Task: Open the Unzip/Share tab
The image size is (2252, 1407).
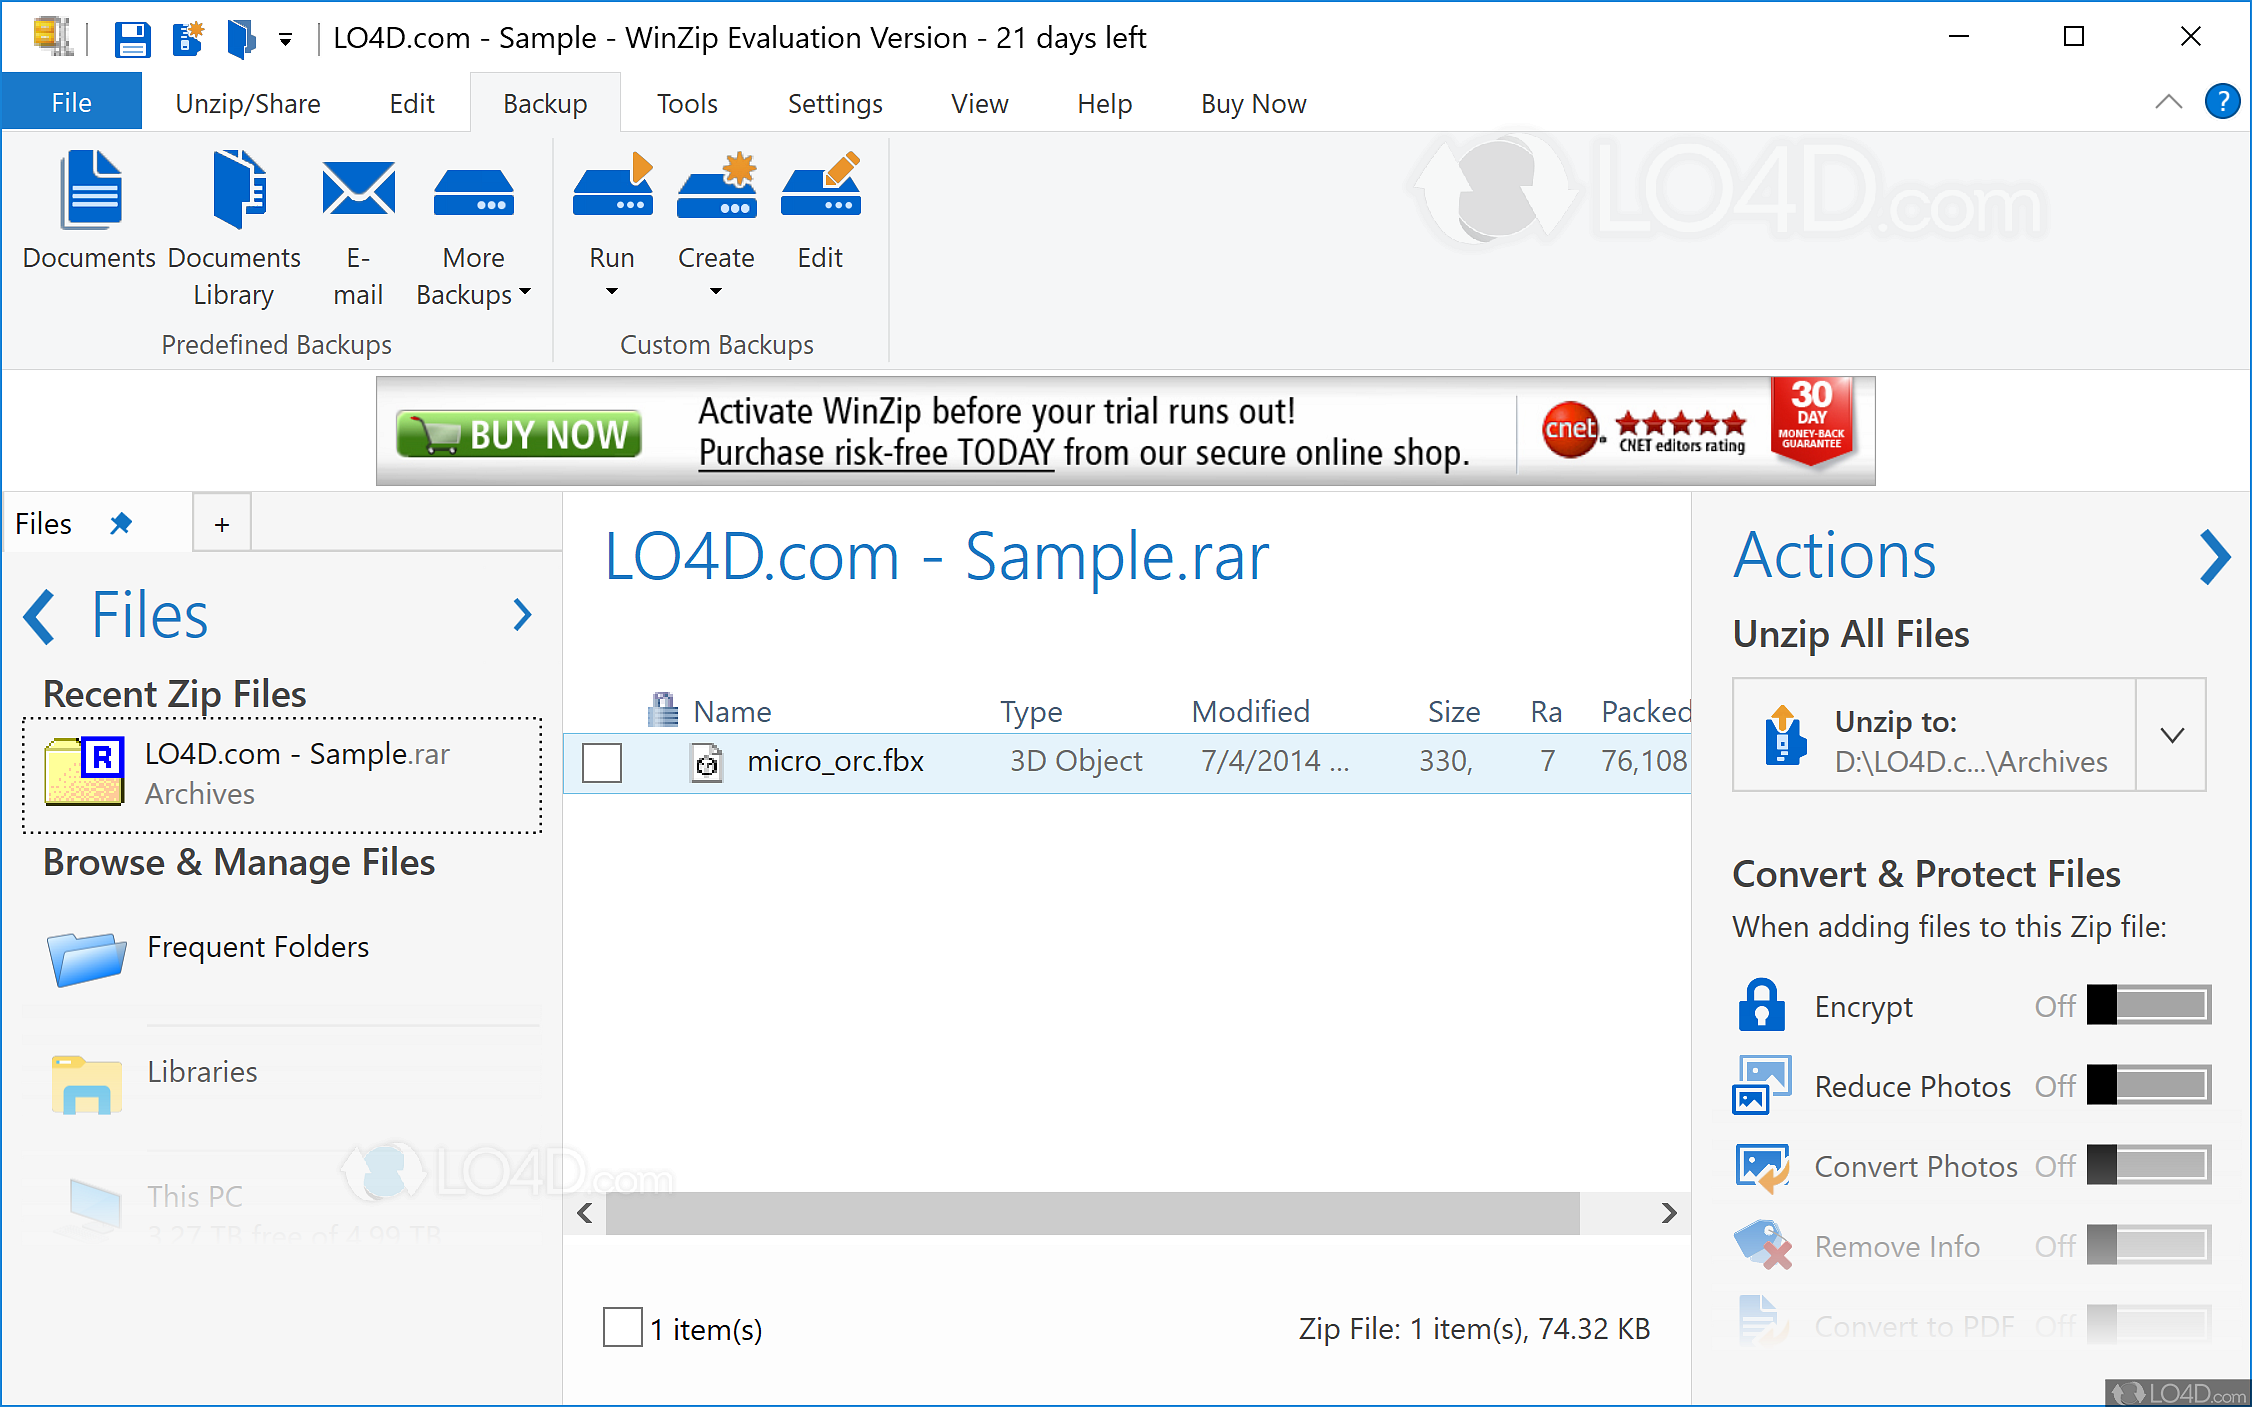Action: (x=247, y=102)
